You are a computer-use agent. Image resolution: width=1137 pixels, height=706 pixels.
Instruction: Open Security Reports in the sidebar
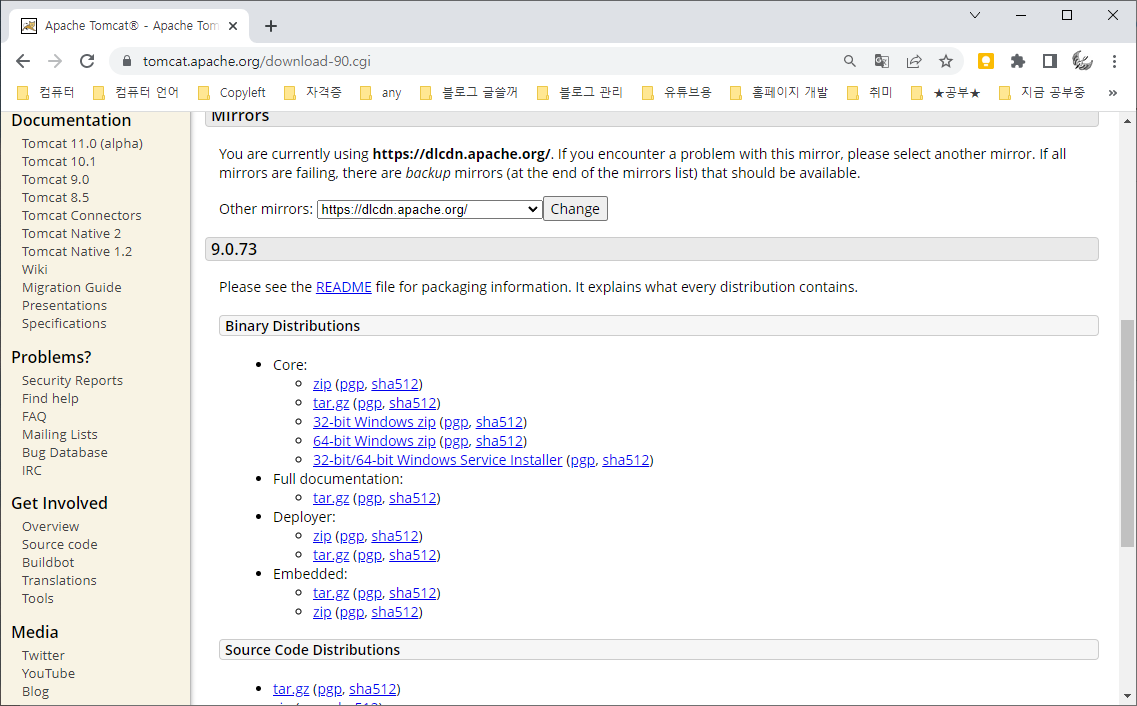point(73,381)
